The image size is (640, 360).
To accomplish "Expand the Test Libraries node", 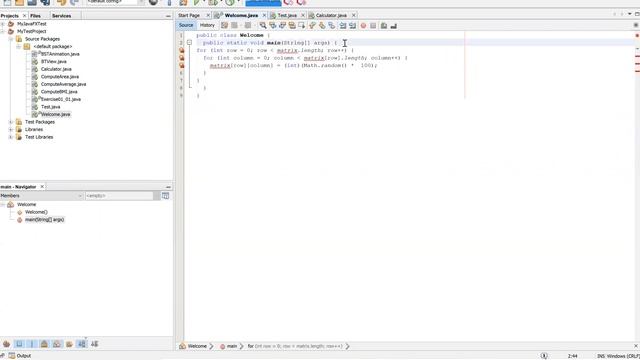I will [x=11, y=137].
